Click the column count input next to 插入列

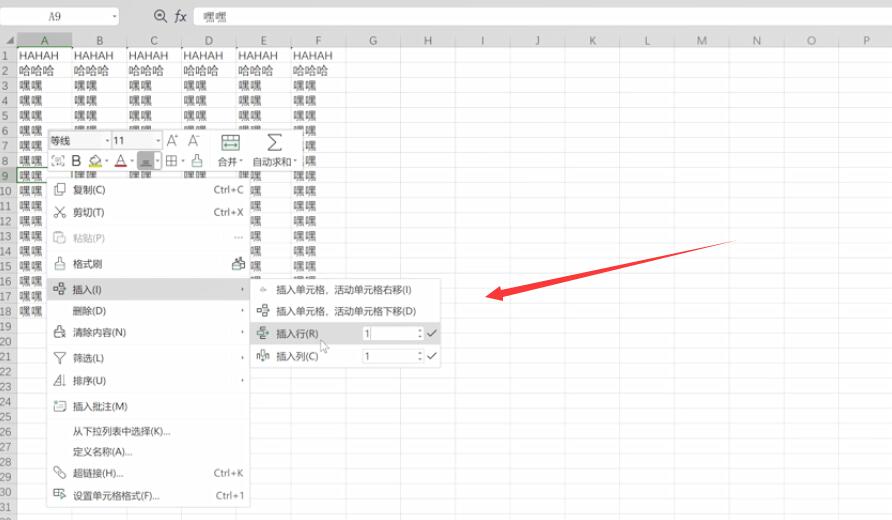point(390,356)
